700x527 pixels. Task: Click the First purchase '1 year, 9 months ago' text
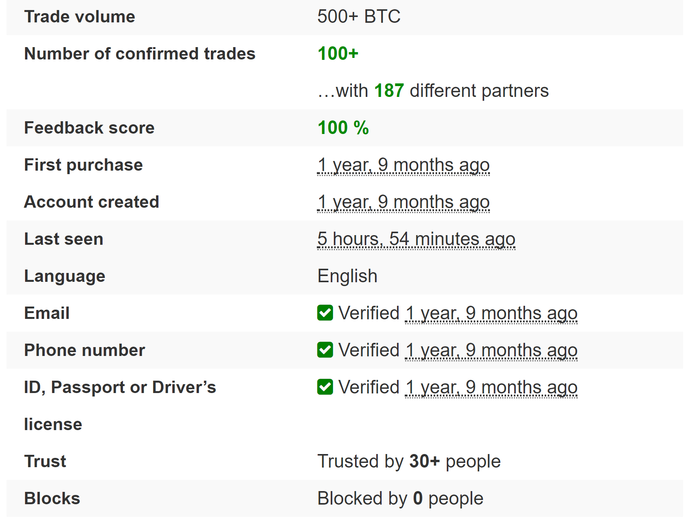[x=404, y=165]
